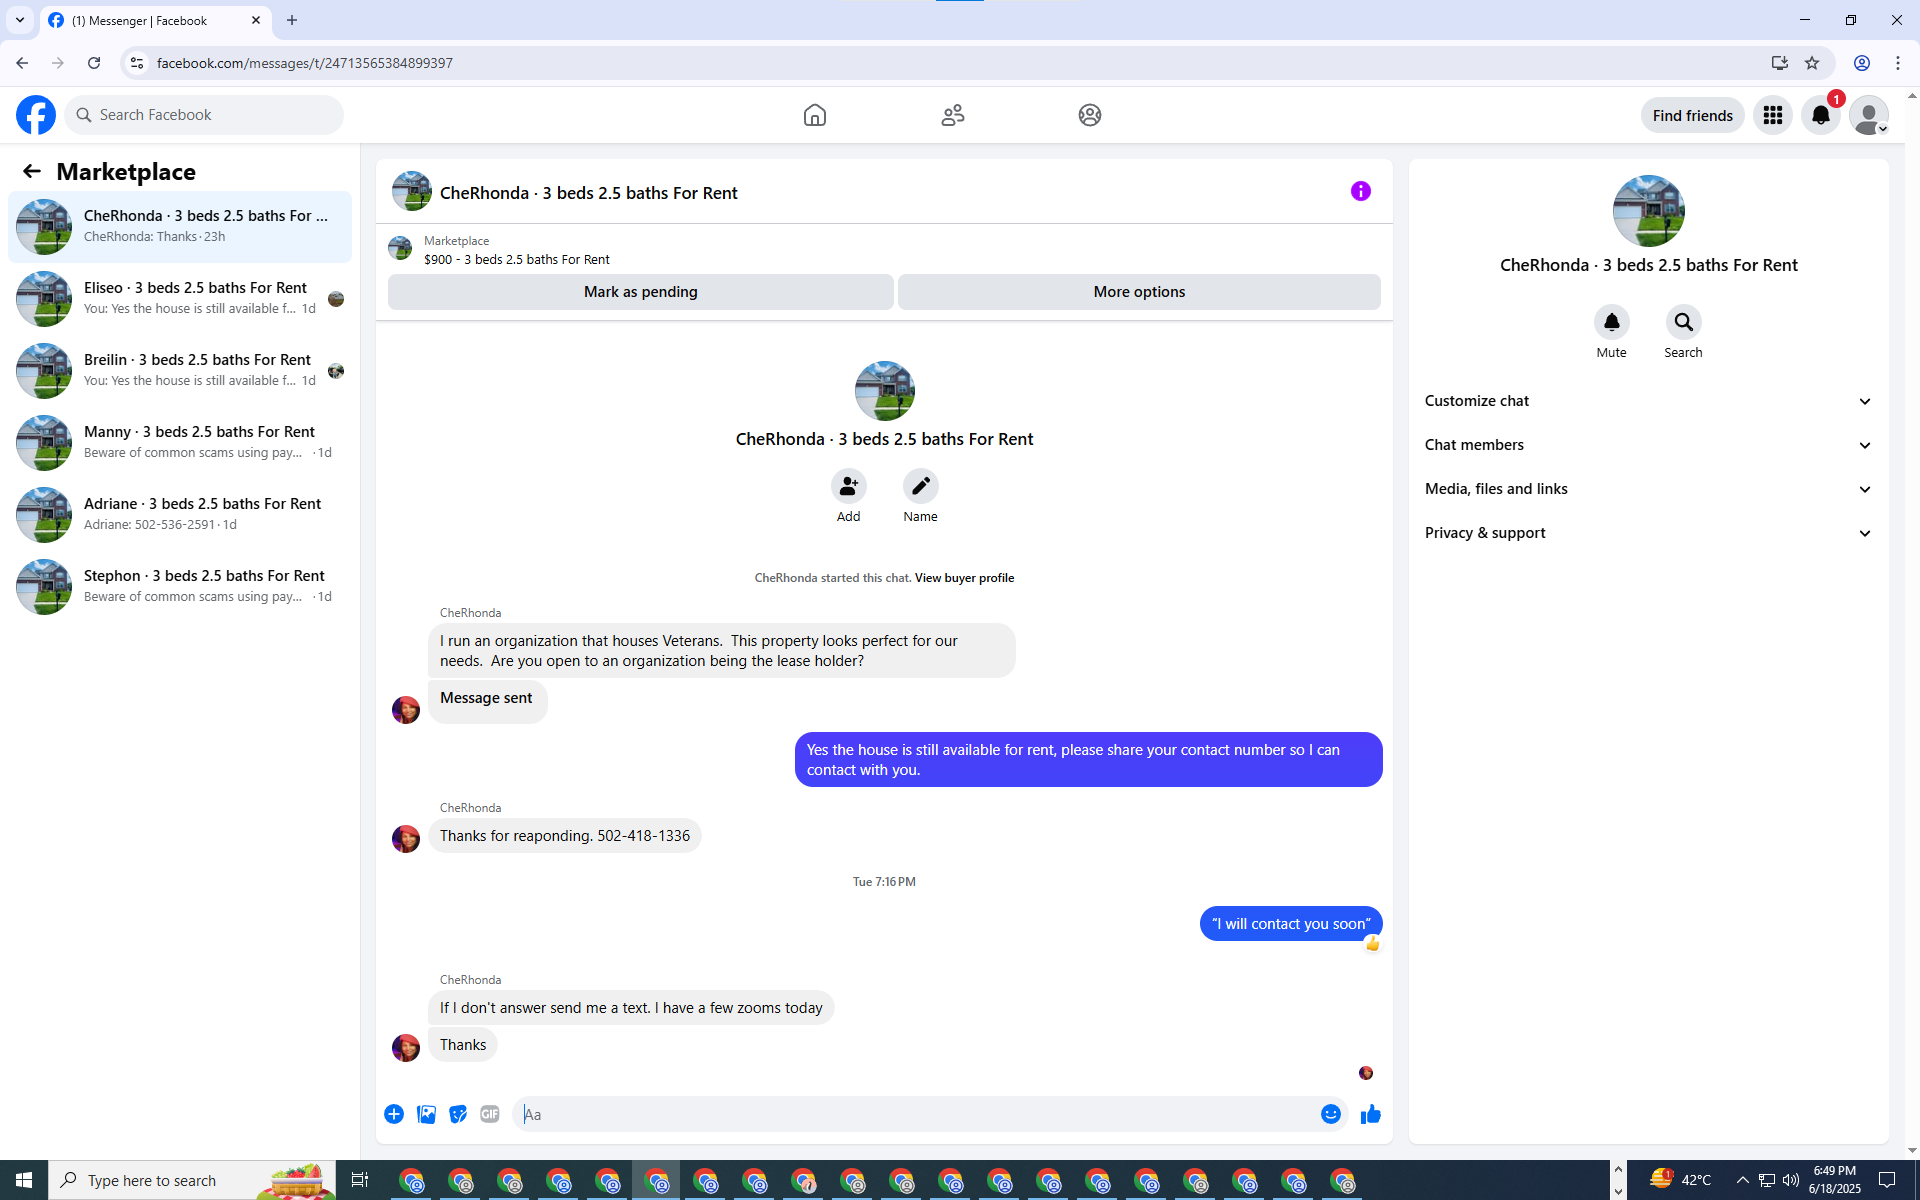Open the notifications bell
The image size is (1920, 1200).
[1821, 115]
